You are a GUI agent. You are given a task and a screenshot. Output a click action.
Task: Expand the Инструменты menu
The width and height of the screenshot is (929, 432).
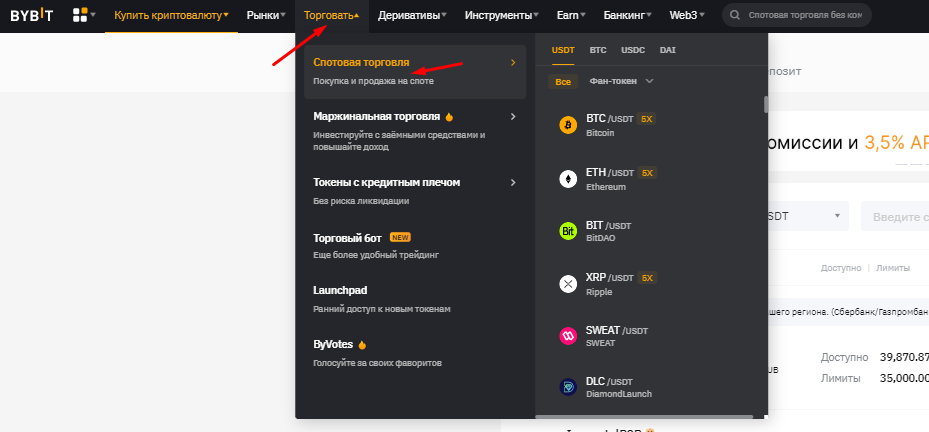tap(502, 15)
